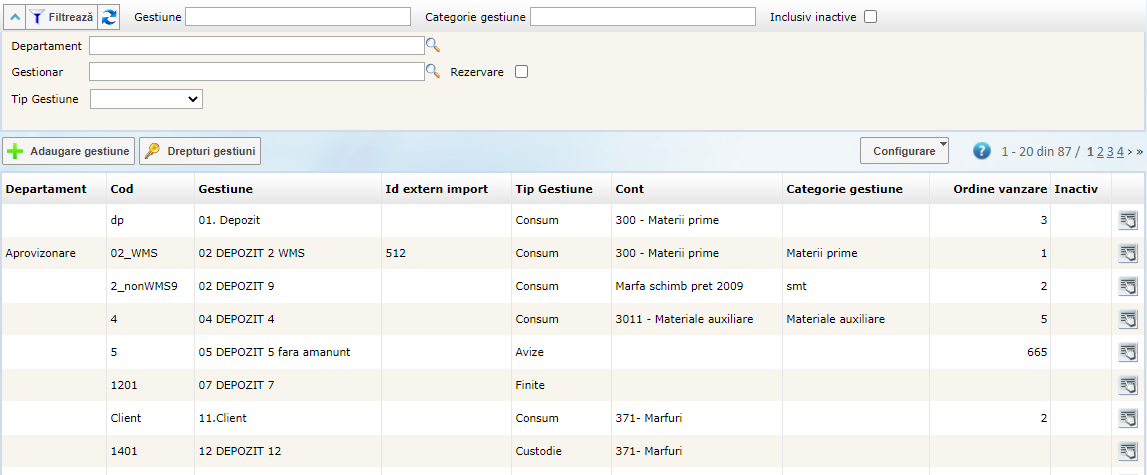Click the blue help question mark icon

[x=982, y=151]
